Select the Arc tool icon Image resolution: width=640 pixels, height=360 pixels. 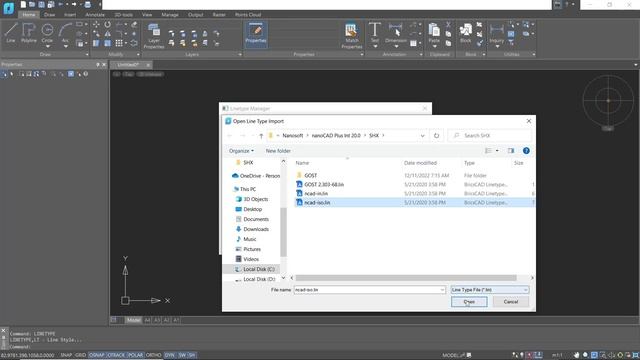click(x=65, y=30)
